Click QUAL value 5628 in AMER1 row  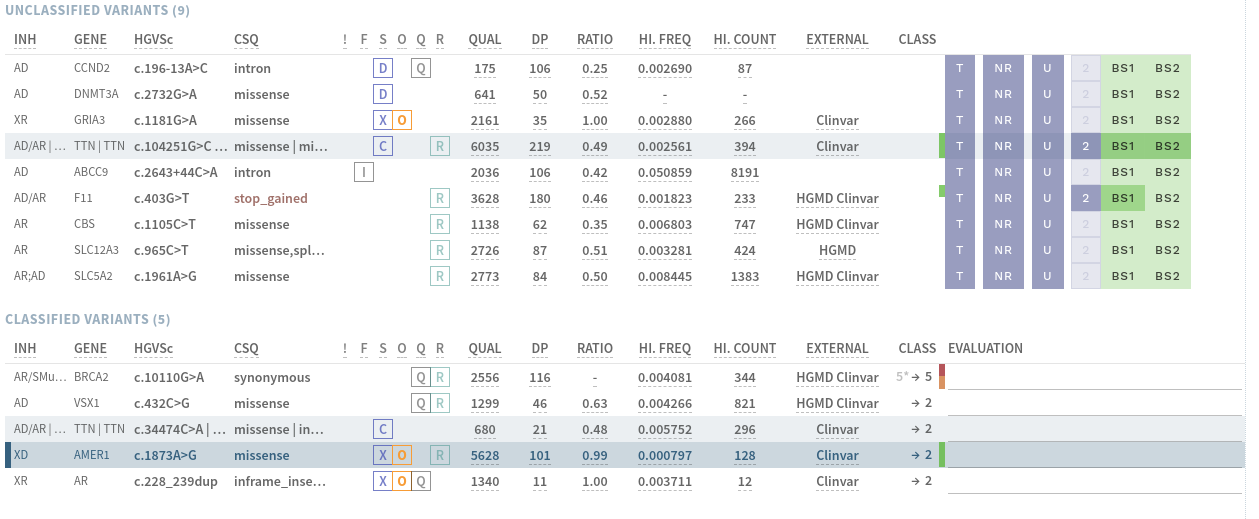point(485,455)
